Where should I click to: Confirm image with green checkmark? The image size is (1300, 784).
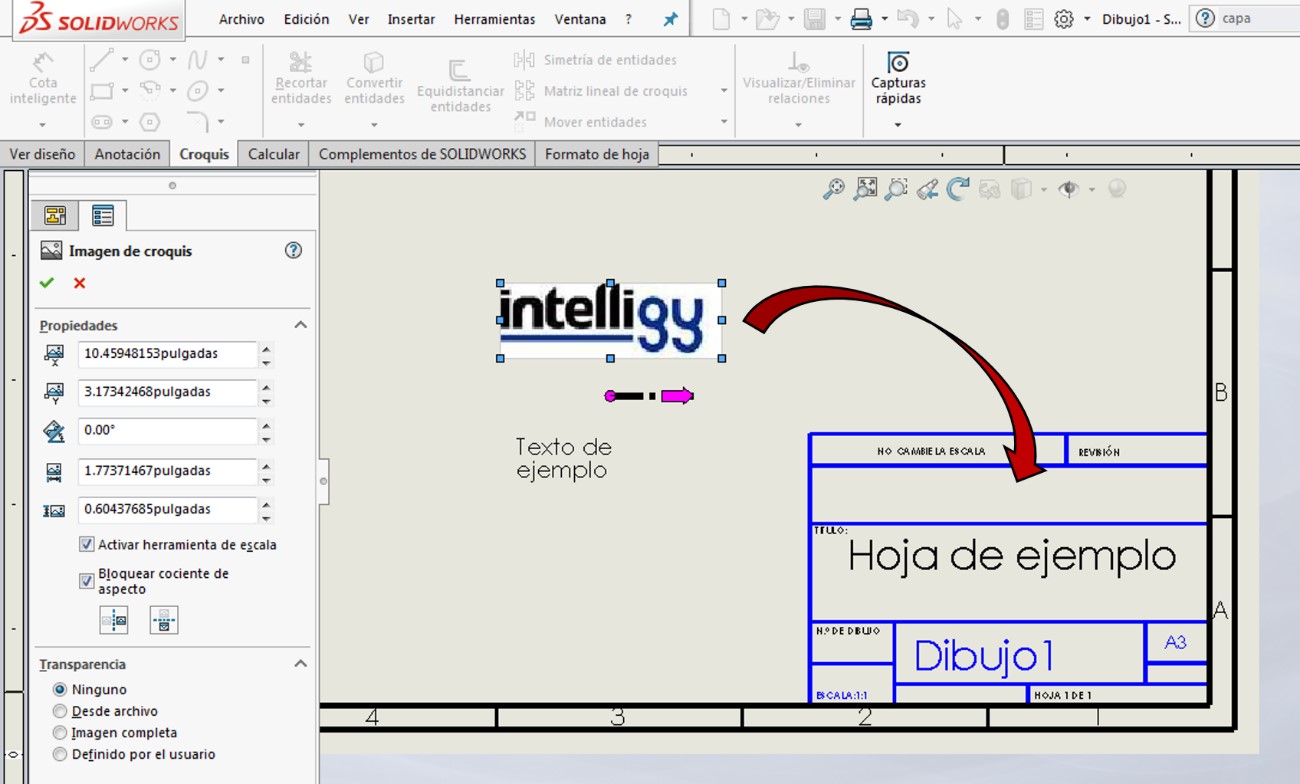click(46, 283)
